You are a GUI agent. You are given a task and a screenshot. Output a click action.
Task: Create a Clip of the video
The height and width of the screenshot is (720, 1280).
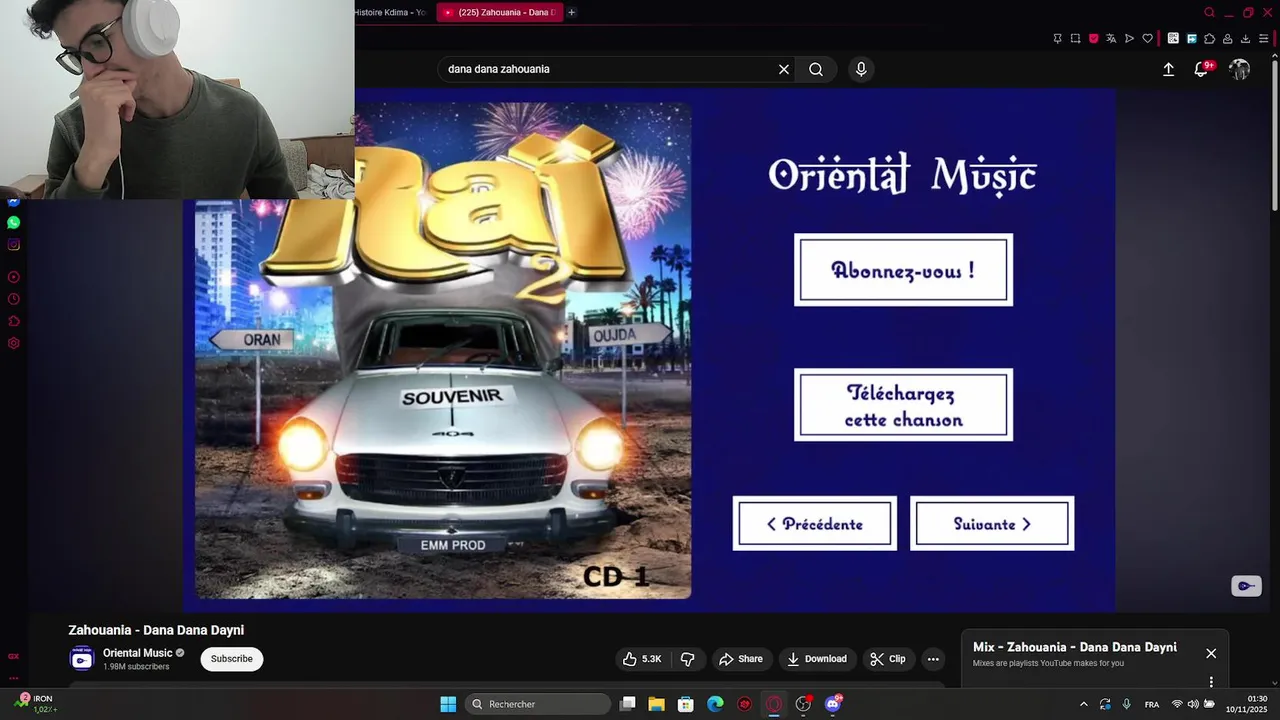pyautogui.click(x=888, y=659)
